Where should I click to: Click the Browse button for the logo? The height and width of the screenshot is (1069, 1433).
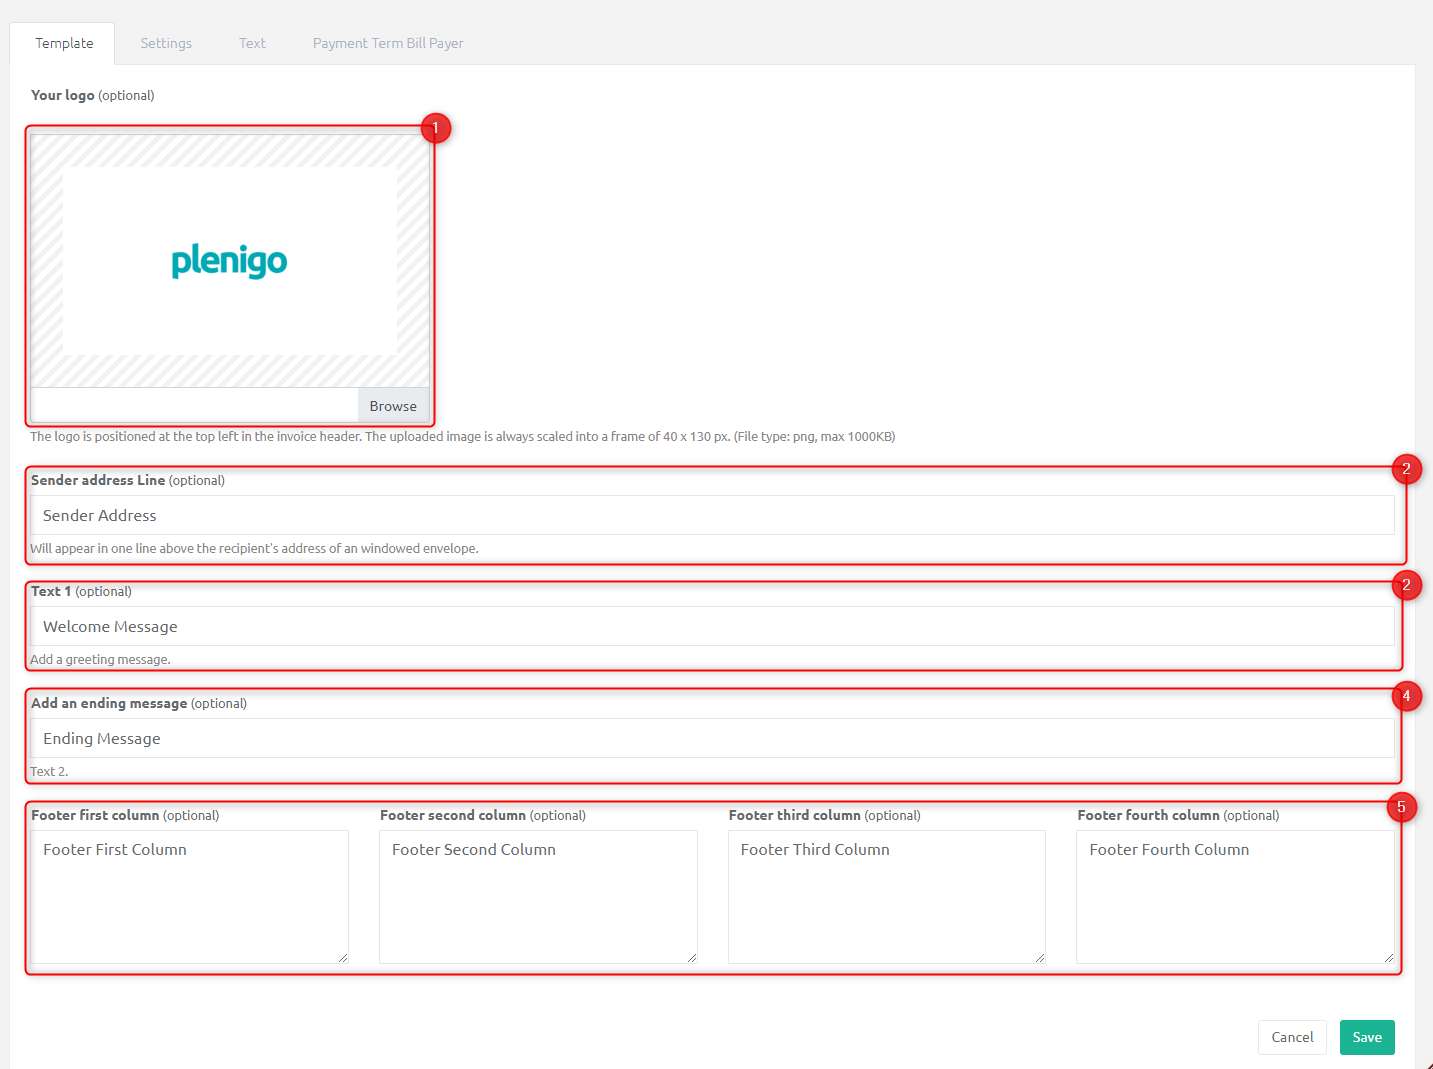click(393, 406)
